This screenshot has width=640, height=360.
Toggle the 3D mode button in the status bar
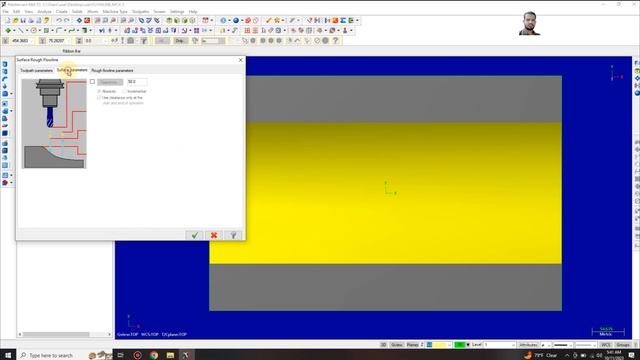click(383, 345)
